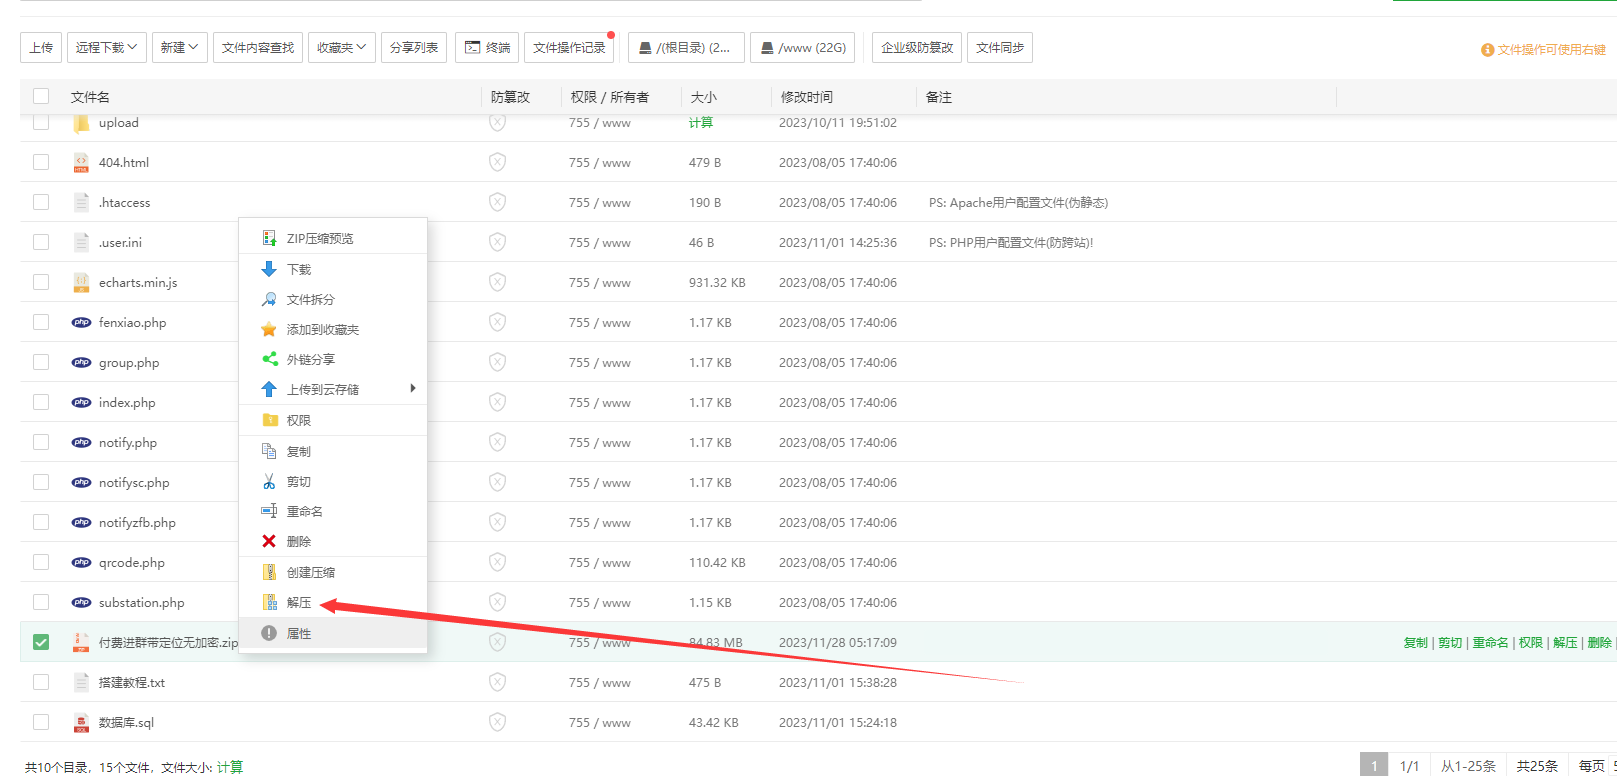Image resolution: width=1617 pixels, height=776 pixels.
Task: Open the 终端 terminal button
Action: (x=487, y=47)
